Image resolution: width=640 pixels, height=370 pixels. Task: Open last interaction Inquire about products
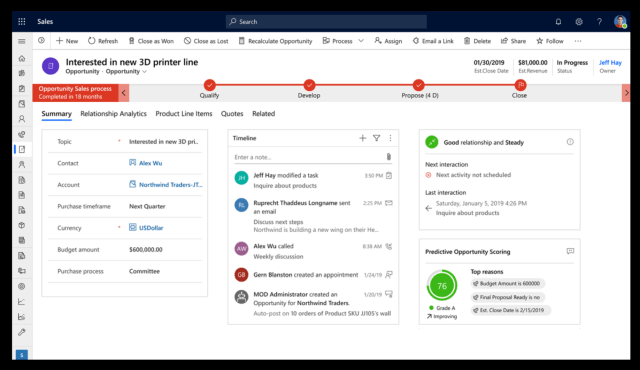[x=467, y=213]
